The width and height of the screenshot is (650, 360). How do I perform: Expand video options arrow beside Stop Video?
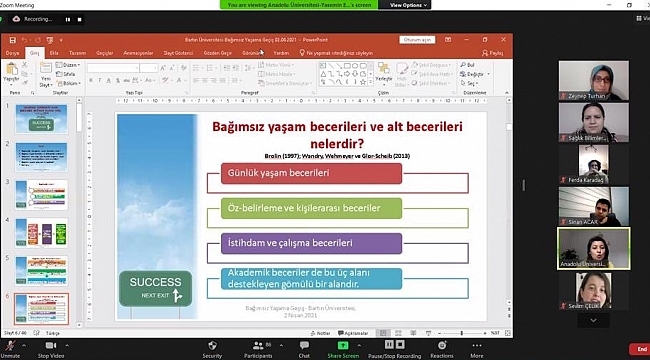67,345
